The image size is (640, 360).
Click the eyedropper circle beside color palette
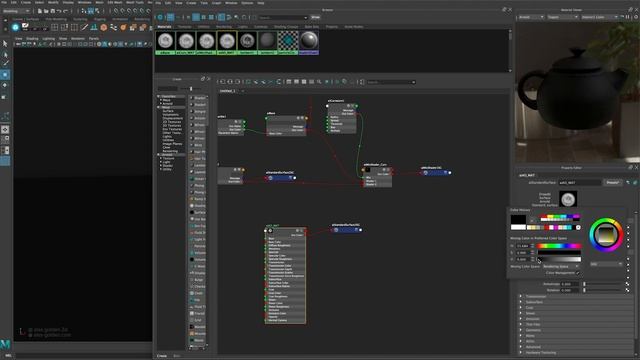(578, 227)
